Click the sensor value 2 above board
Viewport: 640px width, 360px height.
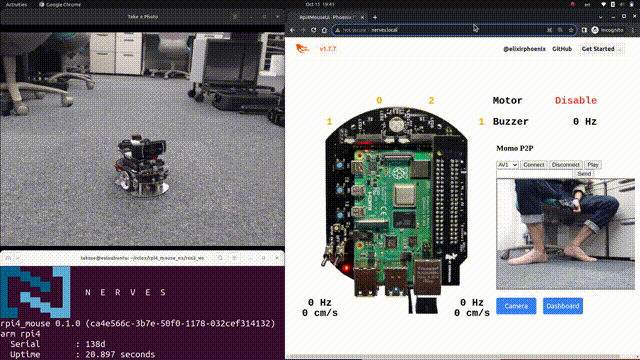pyautogui.click(x=431, y=100)
